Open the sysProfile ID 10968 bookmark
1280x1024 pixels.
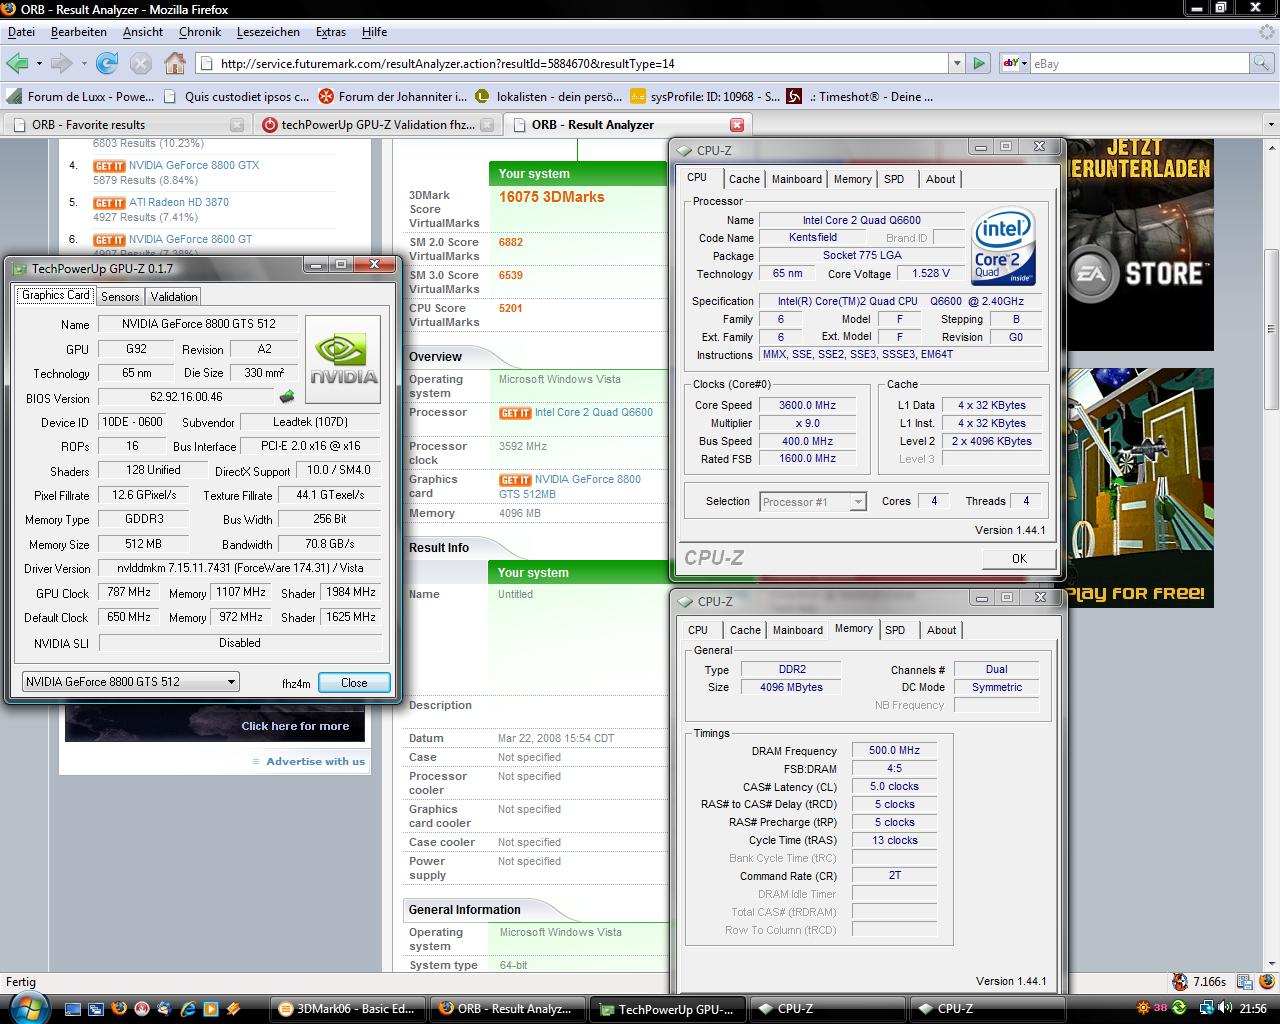[x=706, y=97]
